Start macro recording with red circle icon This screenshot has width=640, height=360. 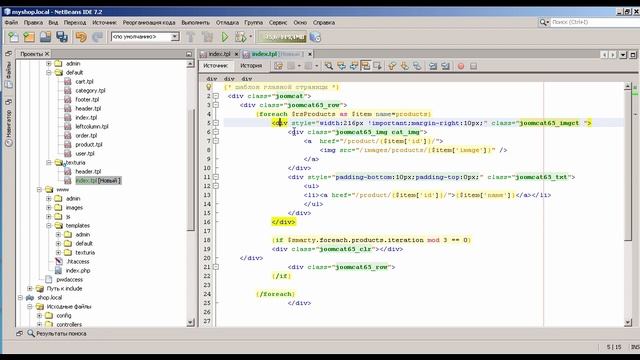pos(461,66)
